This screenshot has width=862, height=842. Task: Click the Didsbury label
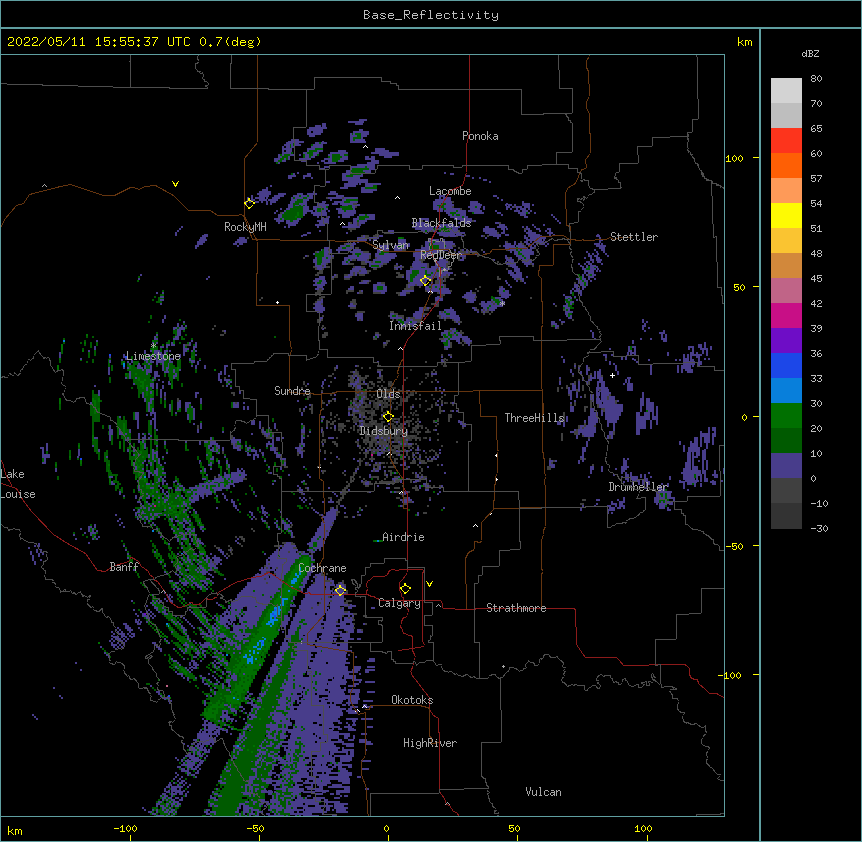(384, 431)
